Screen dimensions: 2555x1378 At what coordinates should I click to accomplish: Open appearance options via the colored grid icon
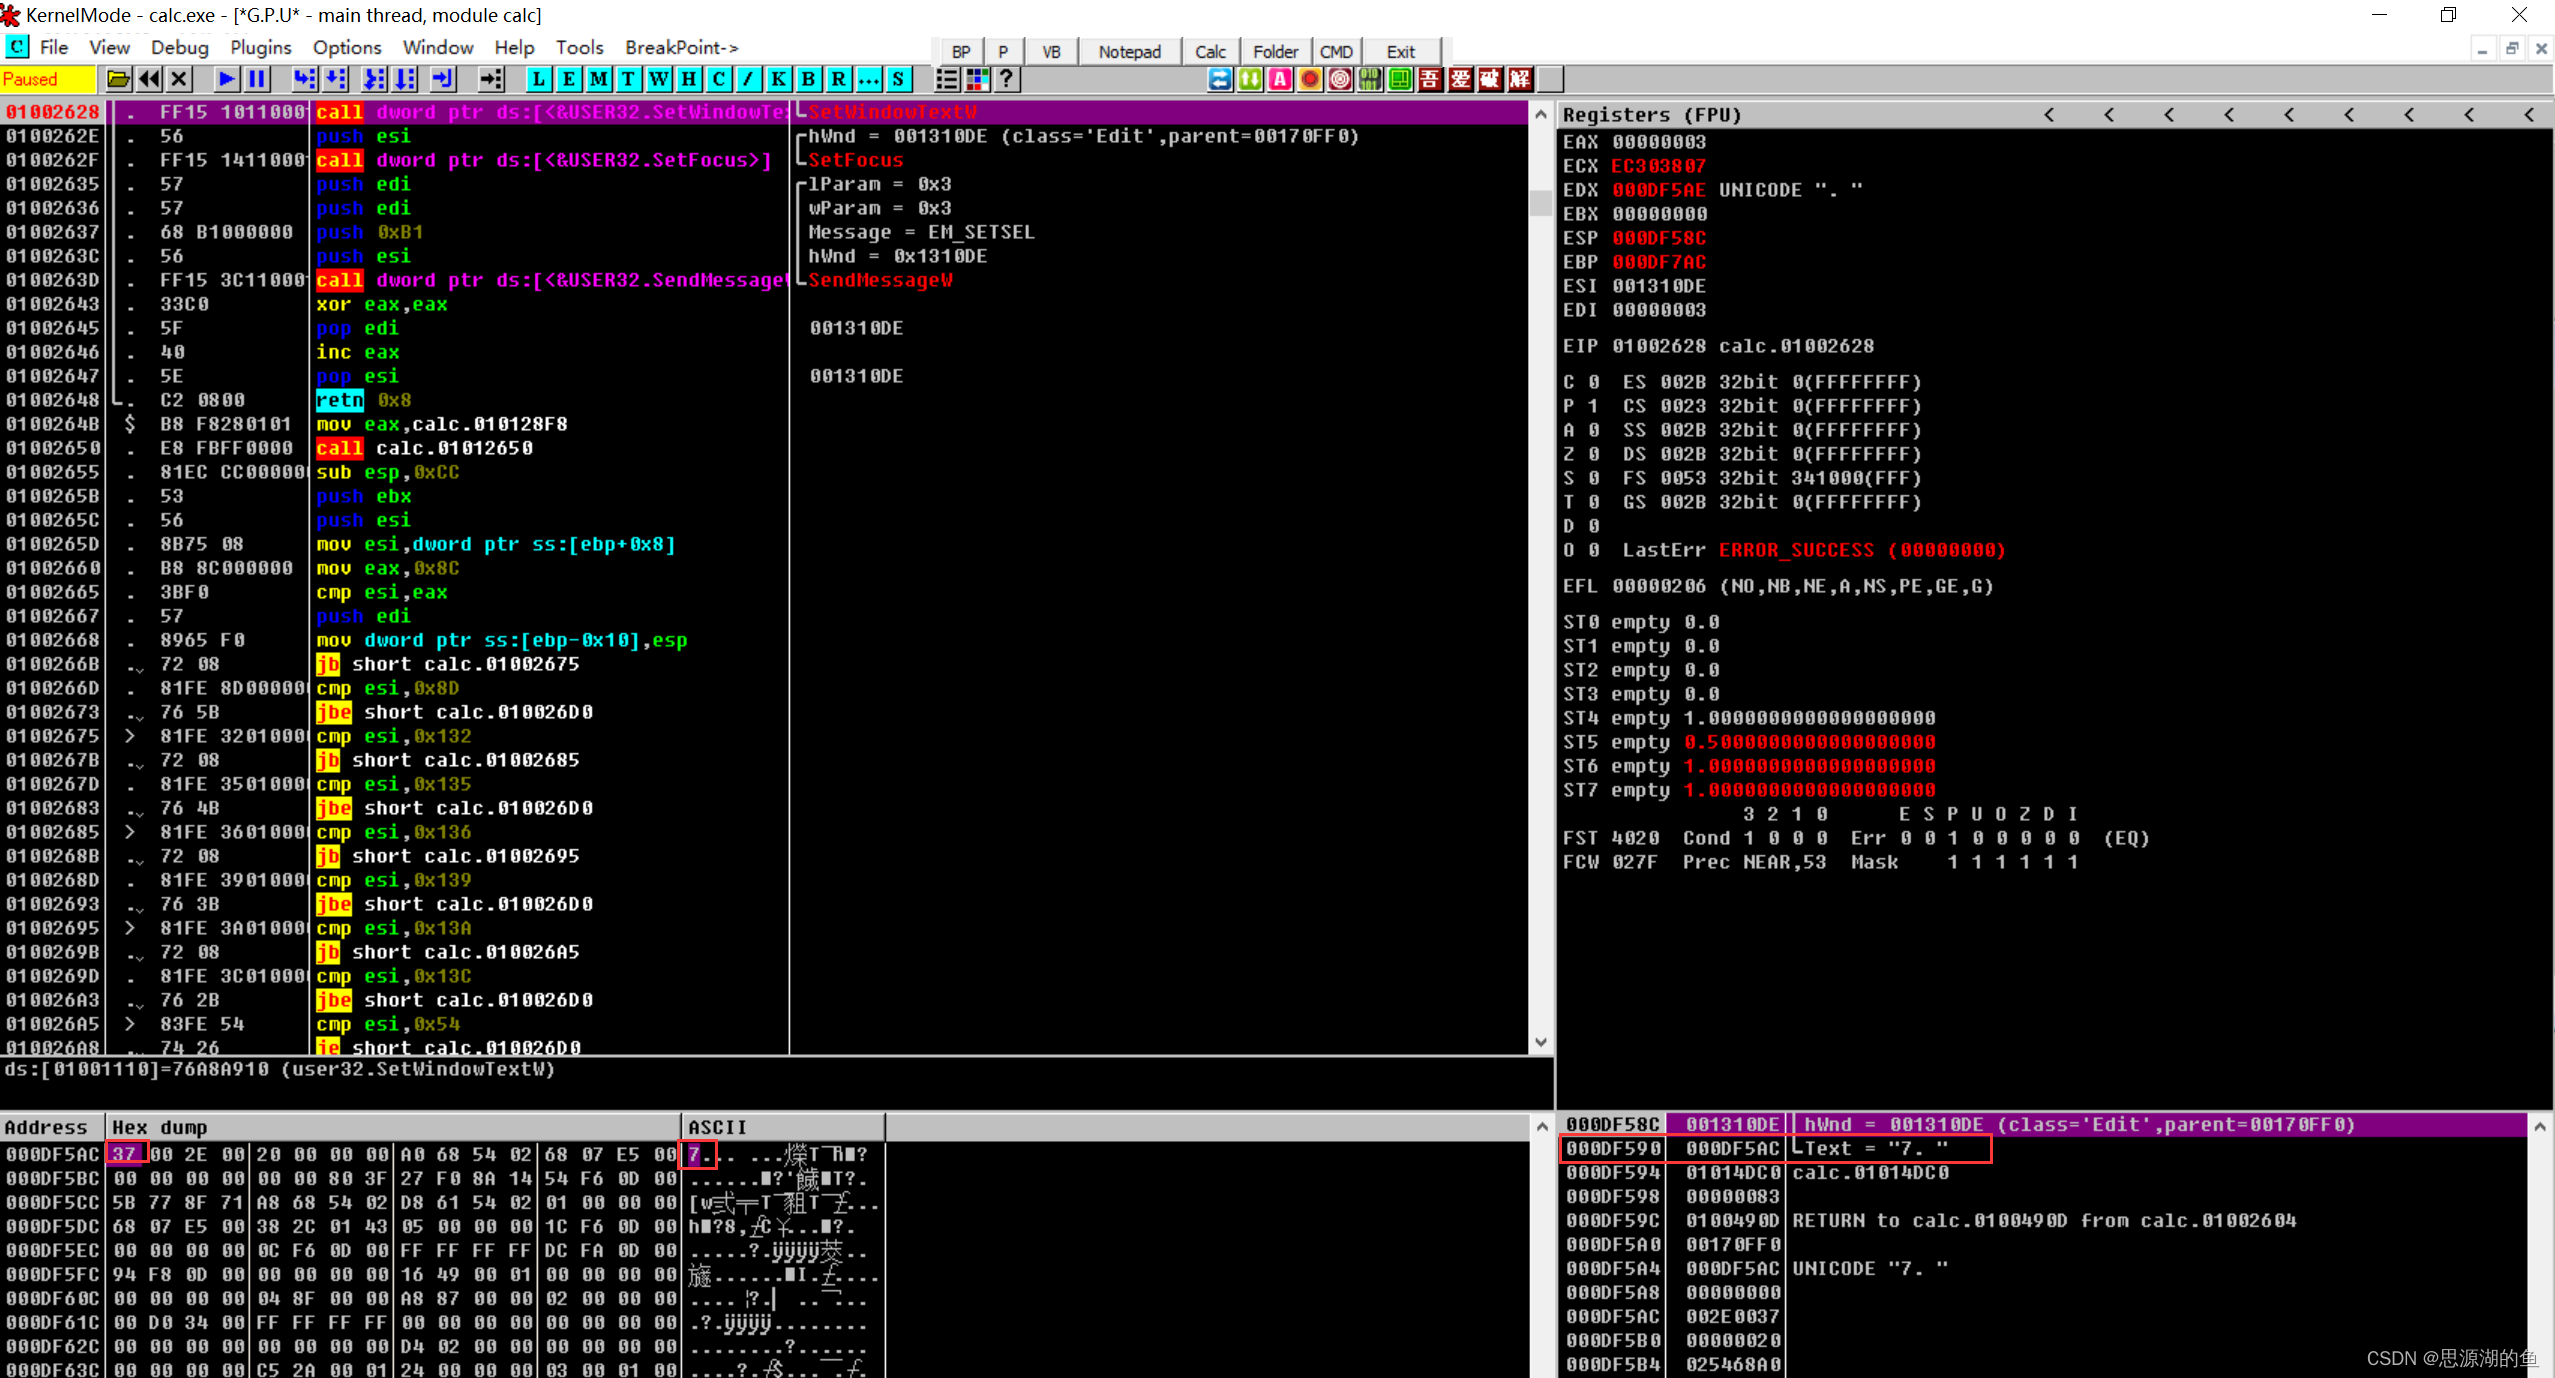tap(977, 79)
